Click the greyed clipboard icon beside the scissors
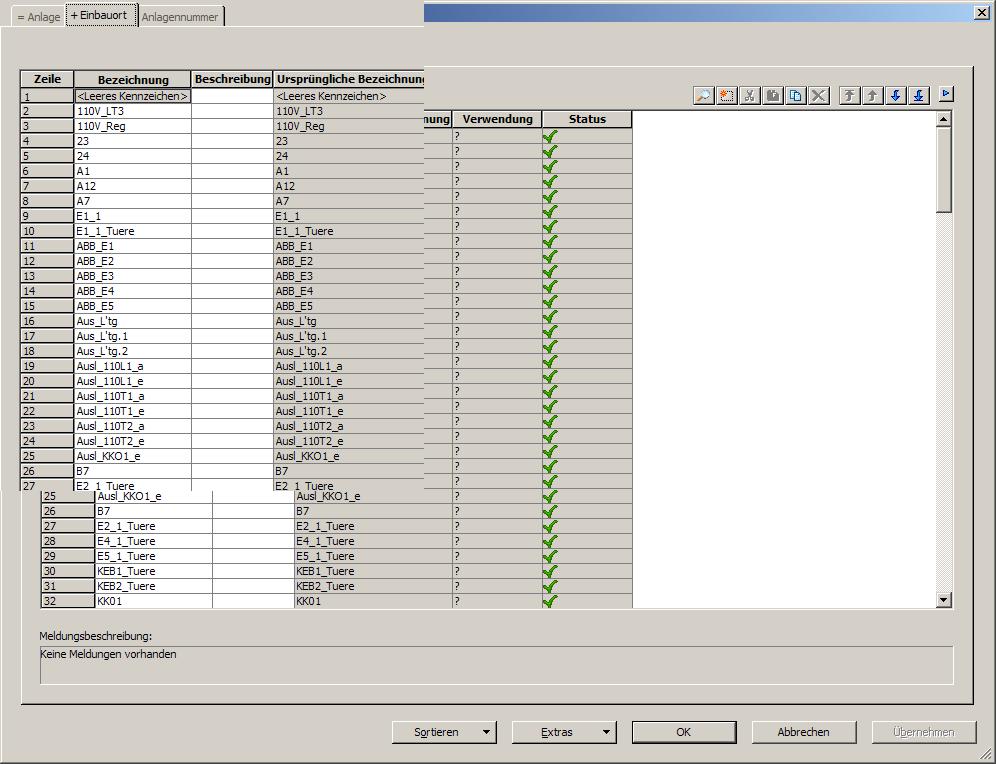996x764 pixels. (772, 95)
